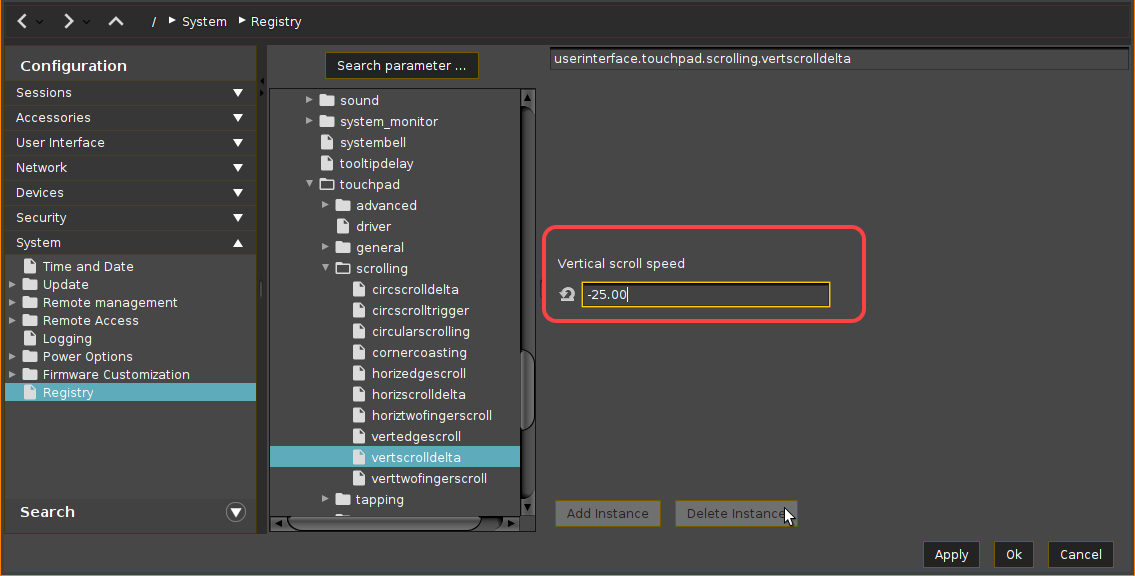Image resolution: width=1135 pixels, height=576 pixels.
Task: Click the Apply button
Action: [951, 554]
